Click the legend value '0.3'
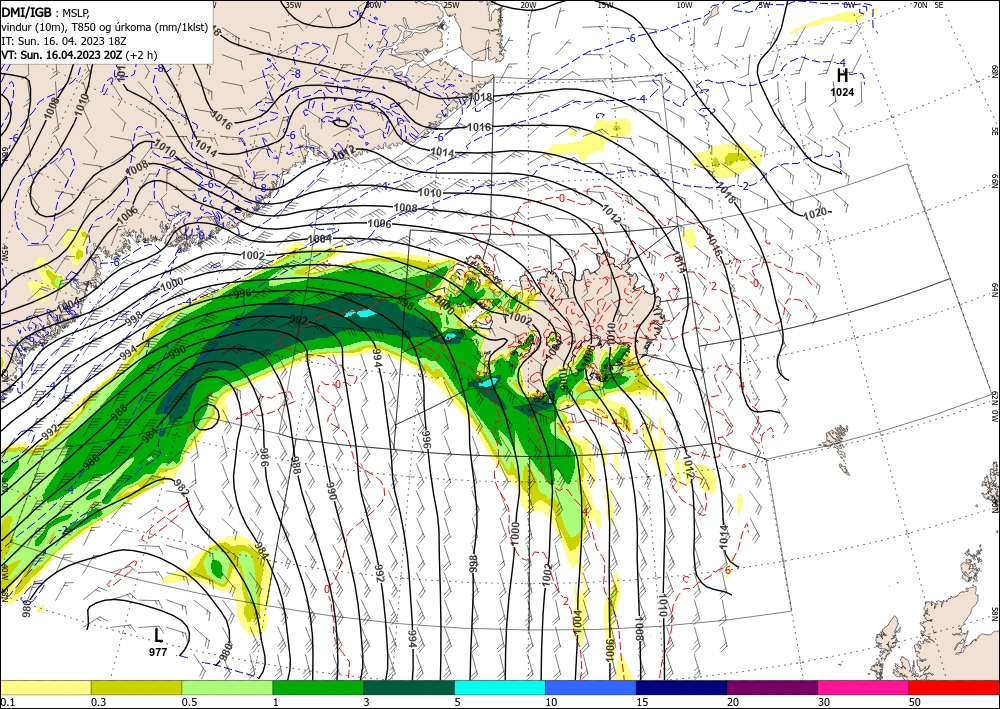The image size is (1000, 709). tap(98, 702)
